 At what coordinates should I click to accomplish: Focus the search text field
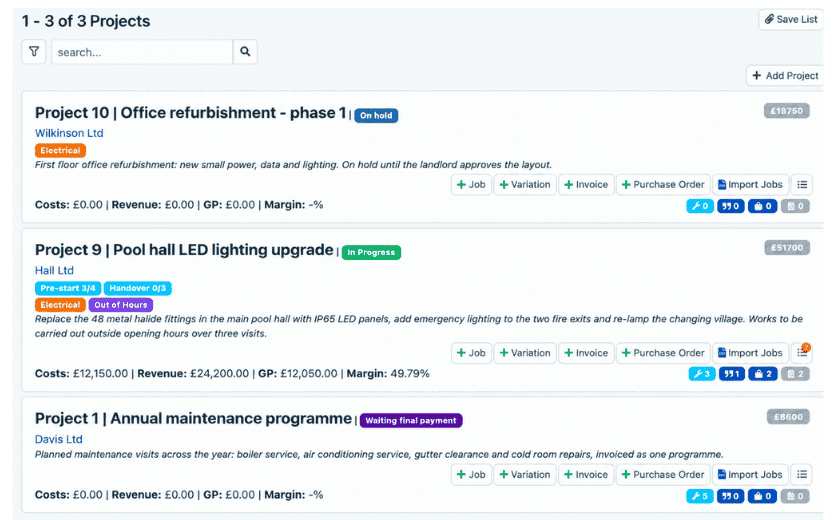[142, 52]
